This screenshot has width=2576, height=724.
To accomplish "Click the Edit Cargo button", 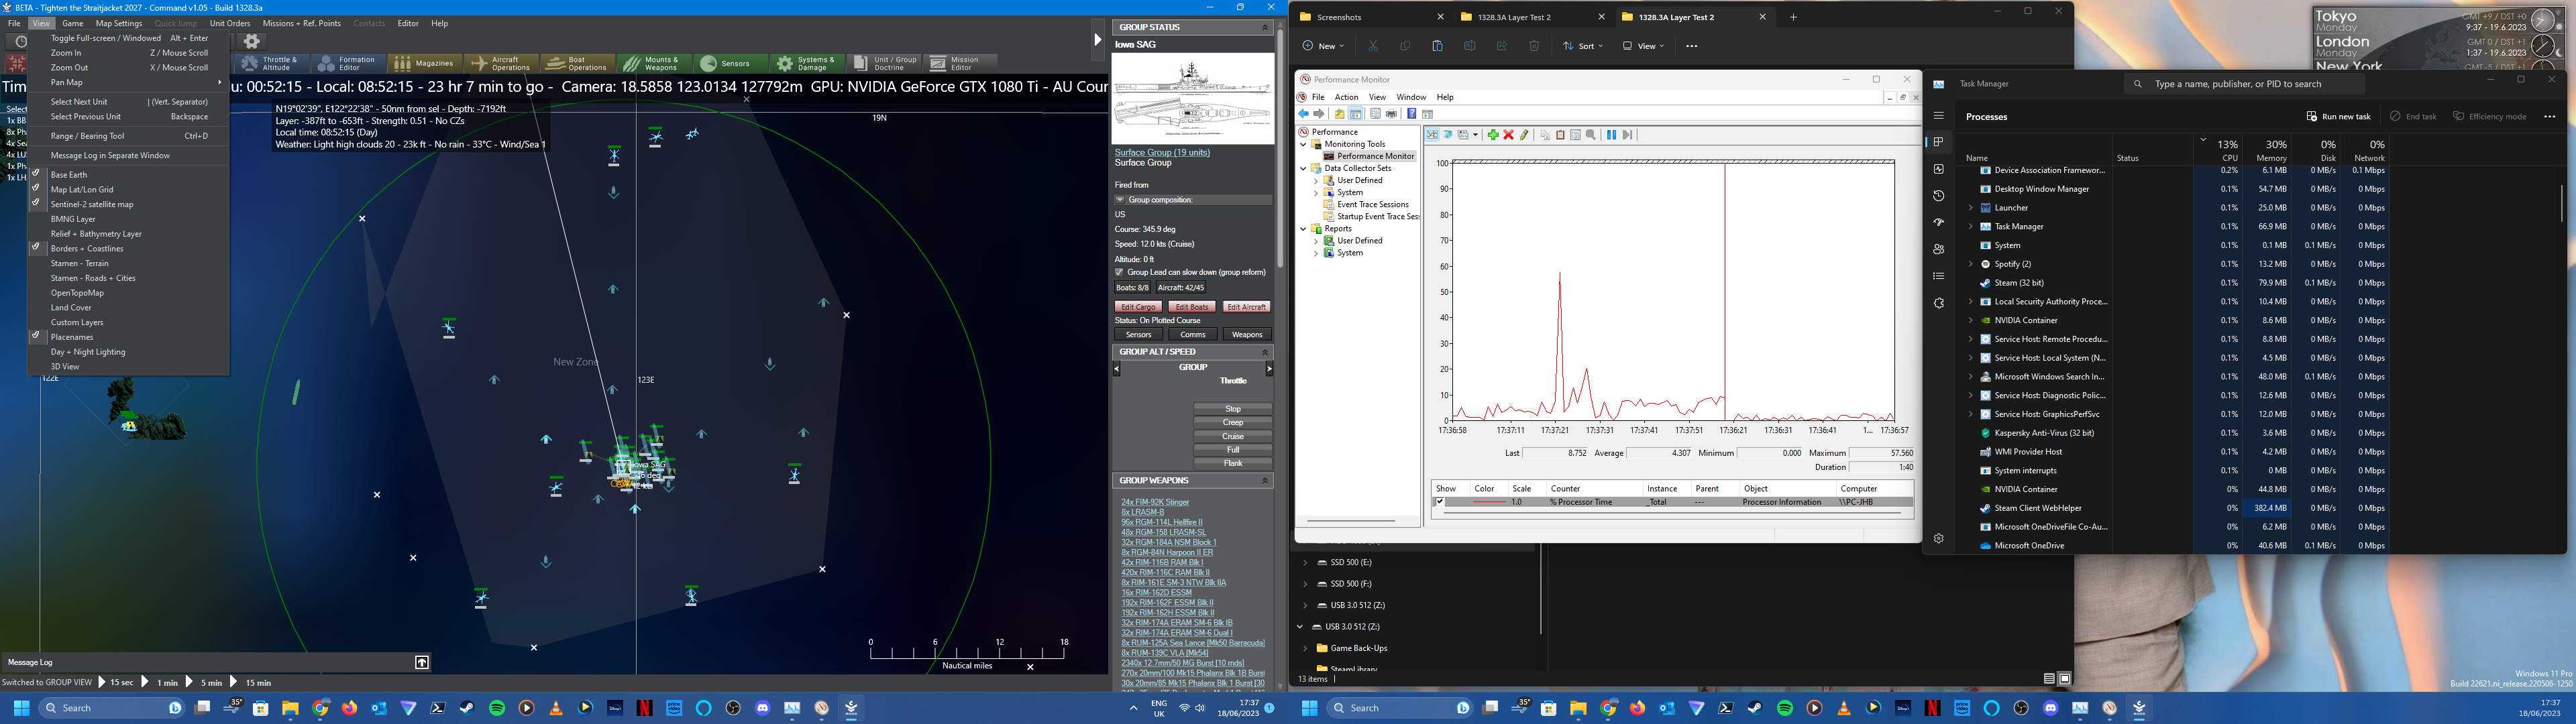I will (x=1138, y=306).
